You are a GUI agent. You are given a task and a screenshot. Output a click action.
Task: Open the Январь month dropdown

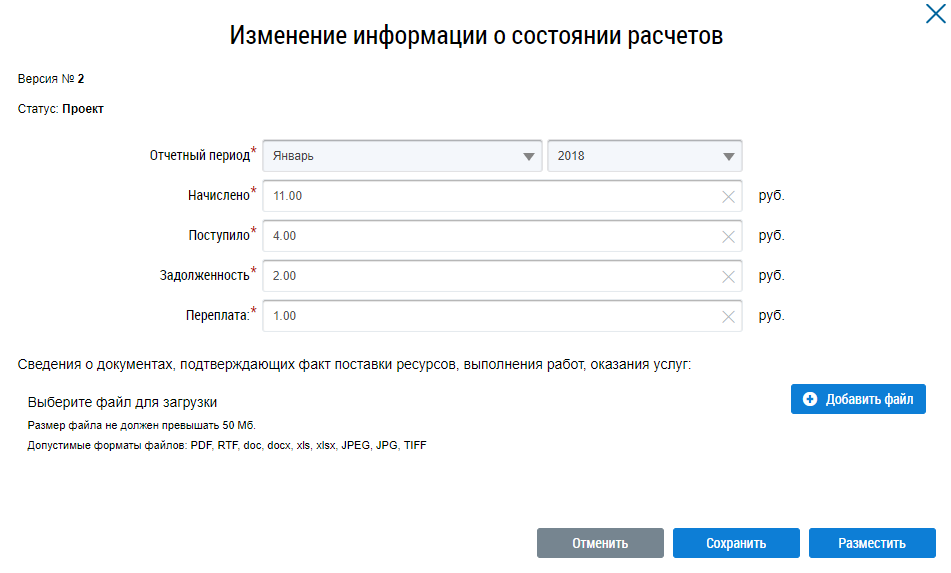[x=402, y=156]
